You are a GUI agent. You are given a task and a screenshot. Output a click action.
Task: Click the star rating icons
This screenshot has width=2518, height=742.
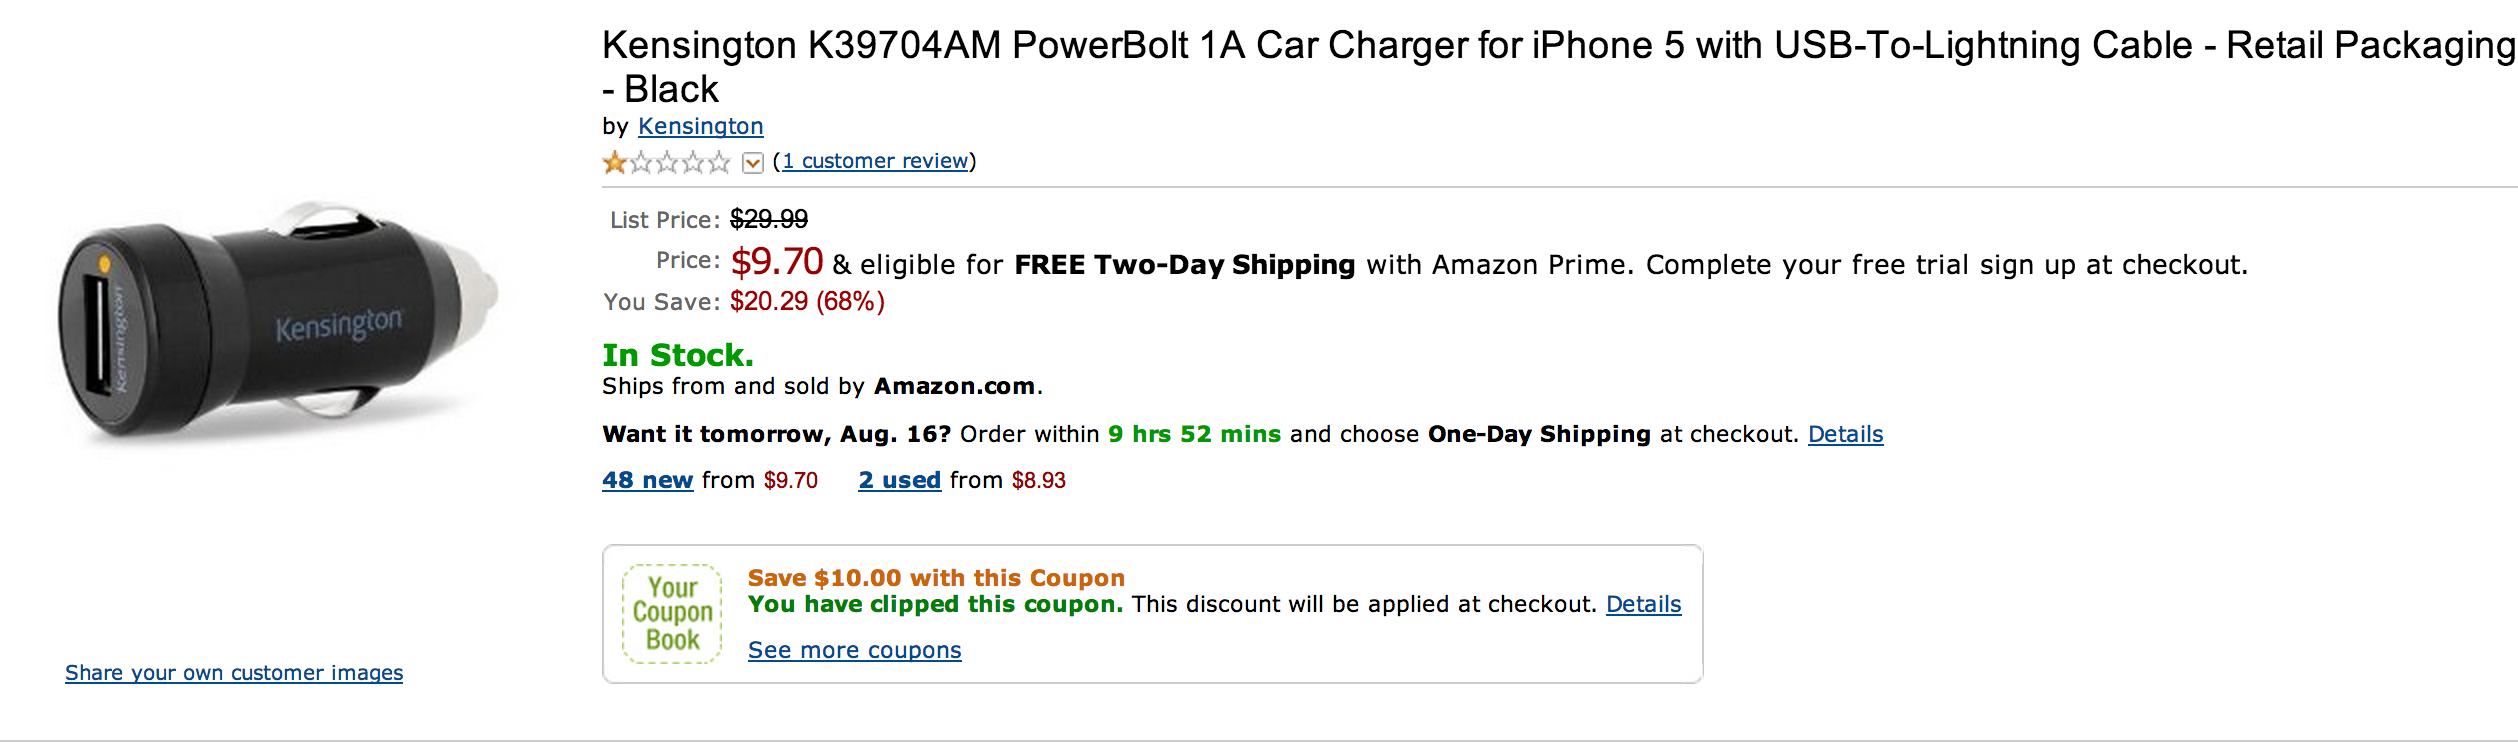[666, 162]
